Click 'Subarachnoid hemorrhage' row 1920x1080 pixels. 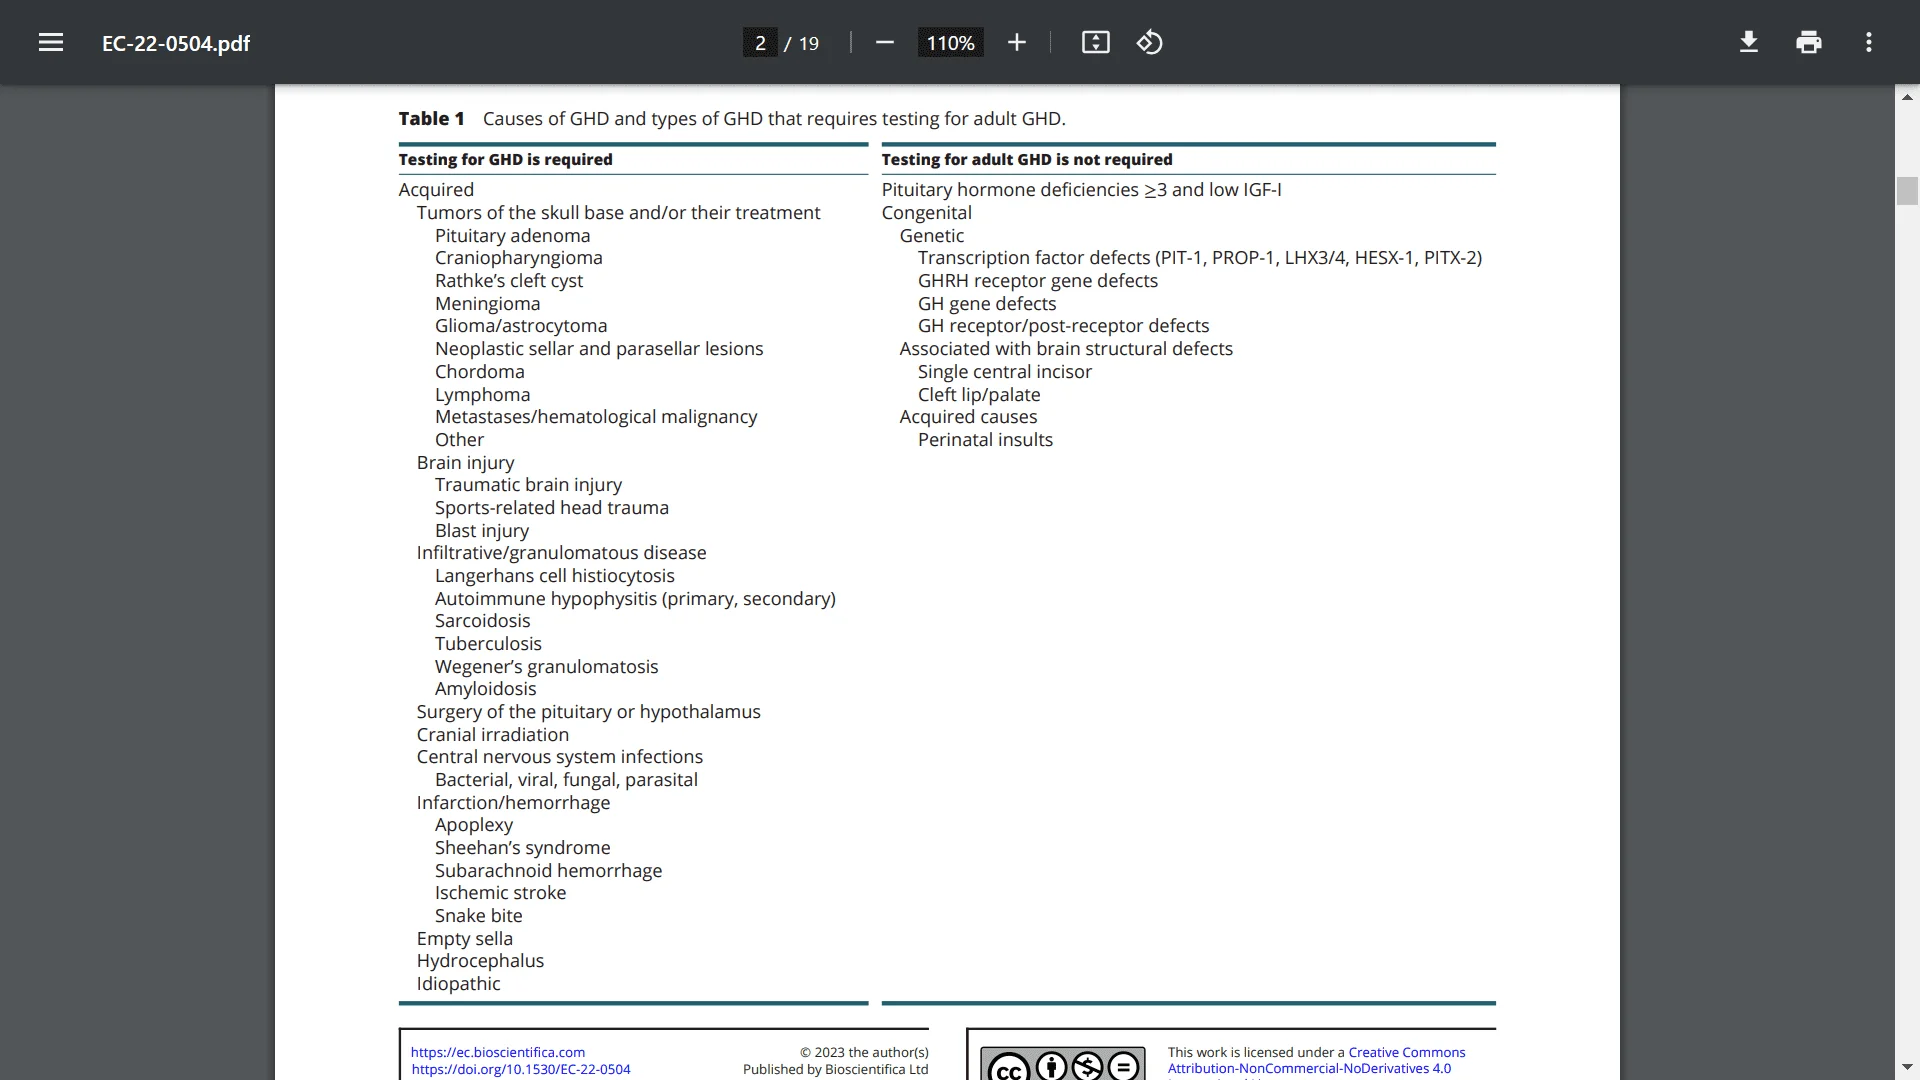pyautogui.click(x=548, y=870)
